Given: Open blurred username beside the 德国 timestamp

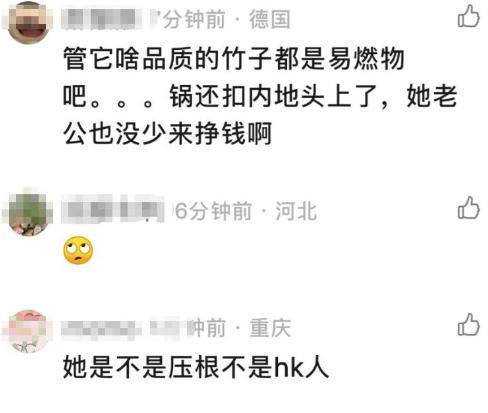Looking at the screenshot, I should tap(107, 19).
